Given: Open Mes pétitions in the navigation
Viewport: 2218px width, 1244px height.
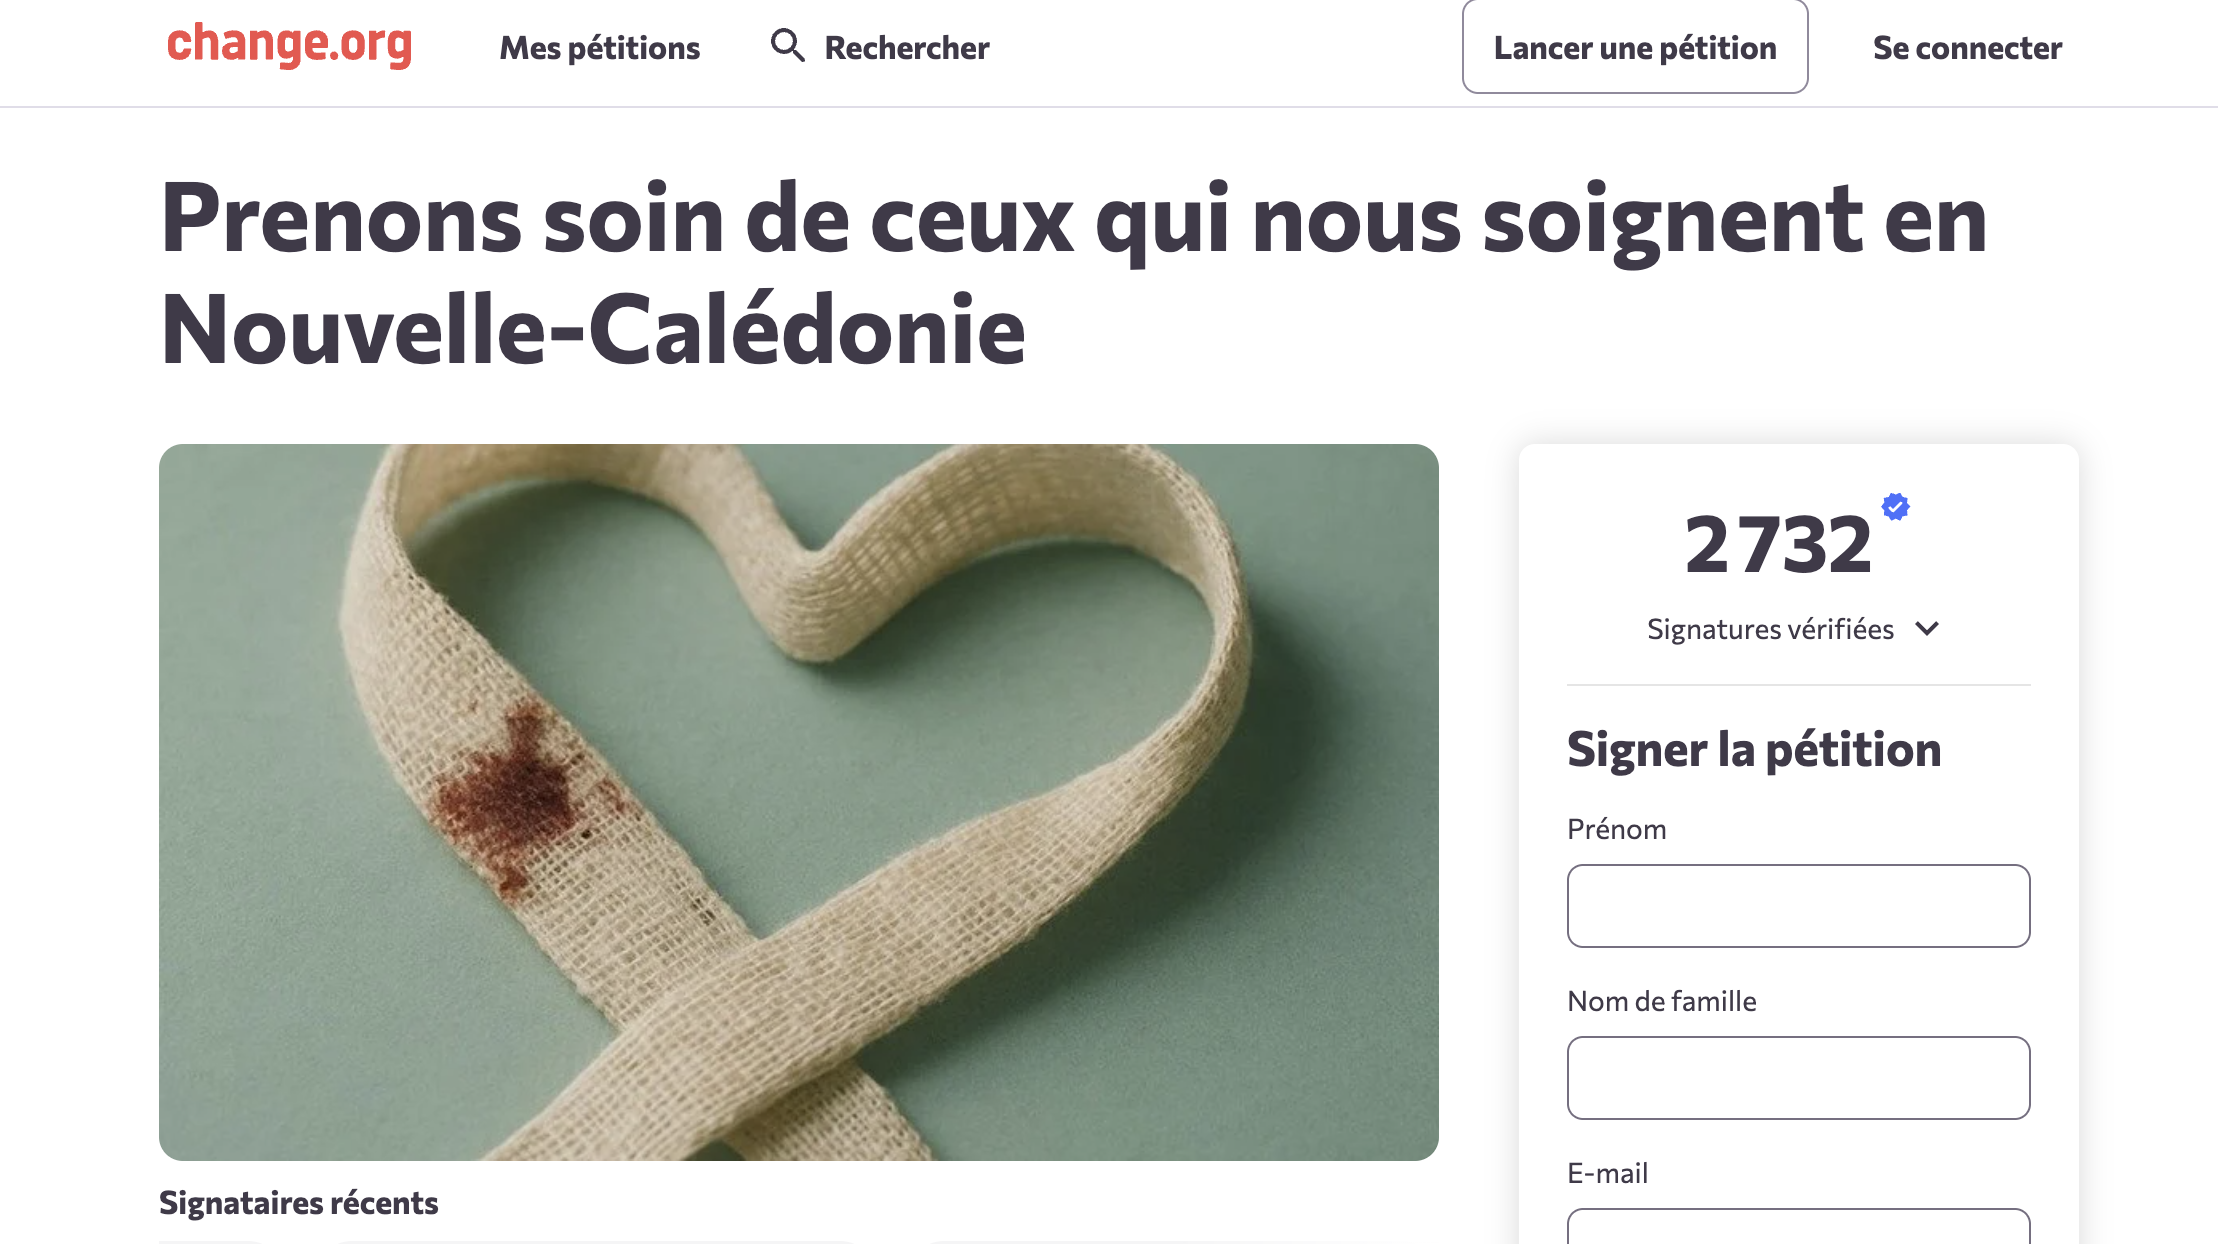Looking at the screenshot, I should 599,48.
